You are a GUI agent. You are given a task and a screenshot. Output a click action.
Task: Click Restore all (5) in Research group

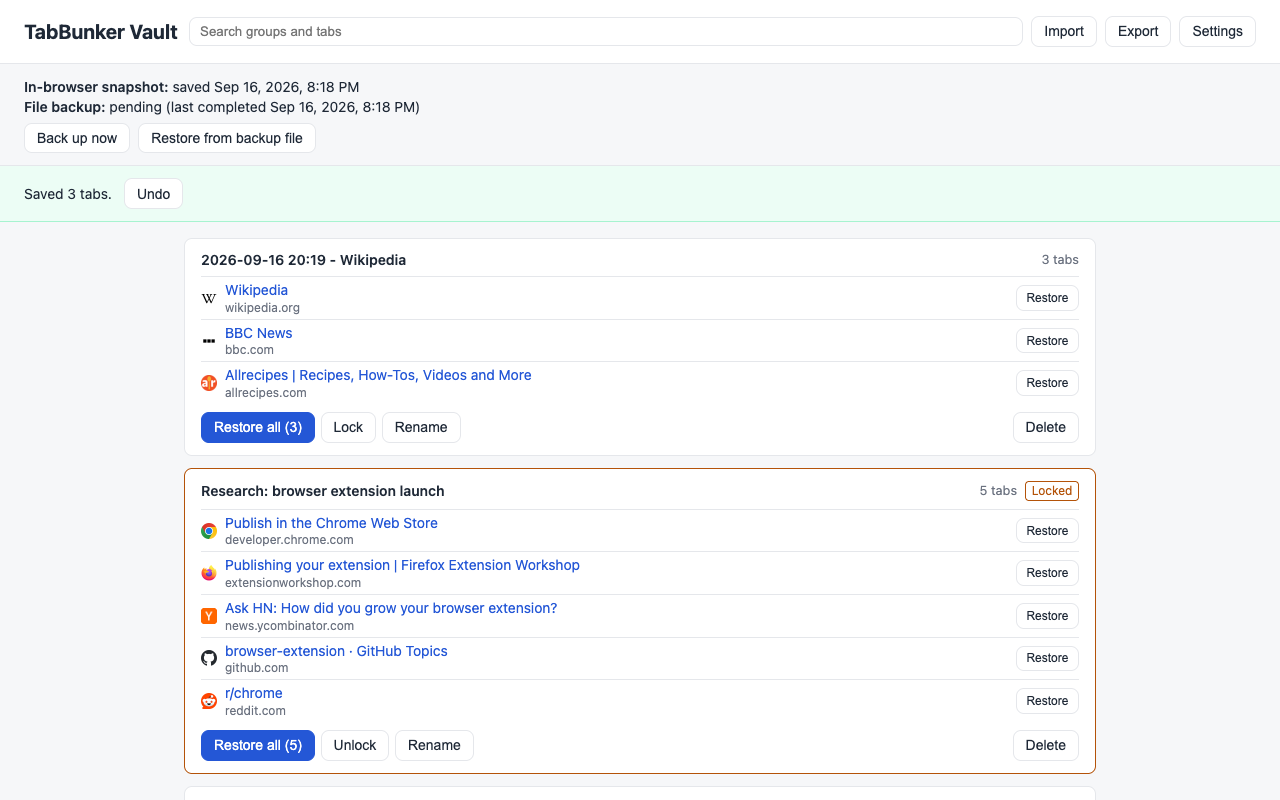point(258,745)
